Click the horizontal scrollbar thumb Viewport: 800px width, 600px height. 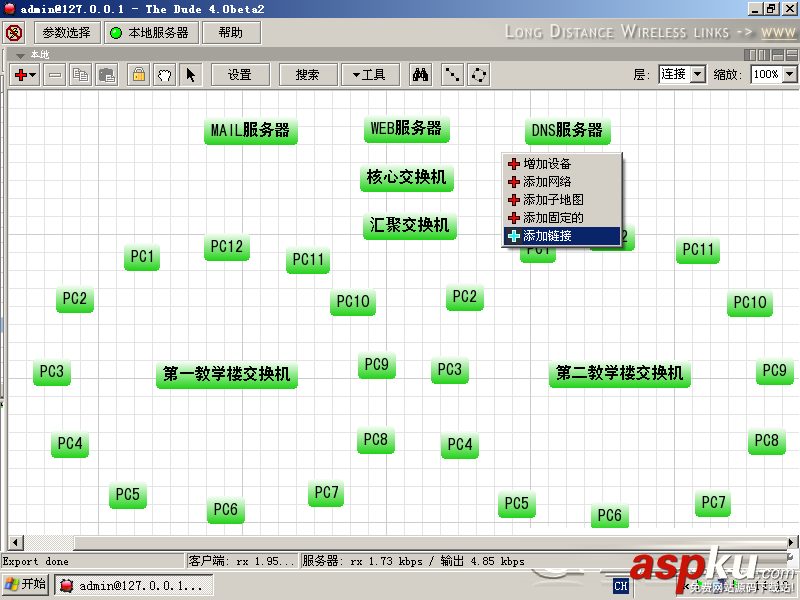[431, 542]
